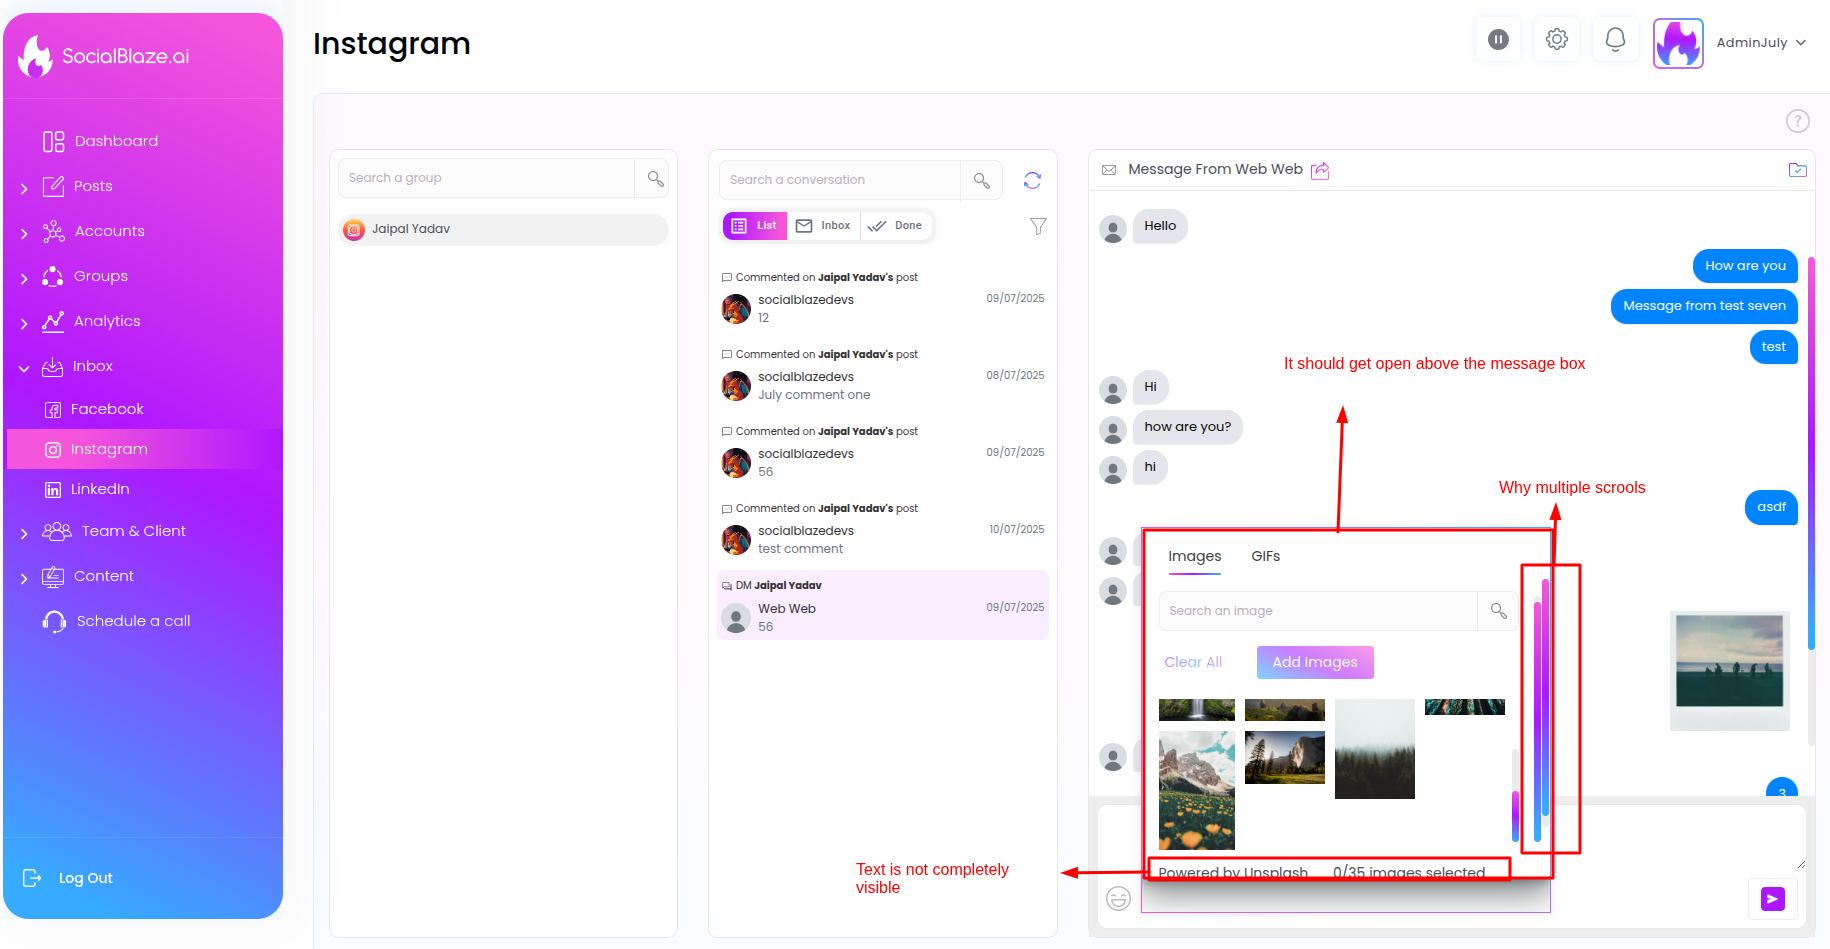Open socialblazedevs comment reading 12

click(883, 298)
